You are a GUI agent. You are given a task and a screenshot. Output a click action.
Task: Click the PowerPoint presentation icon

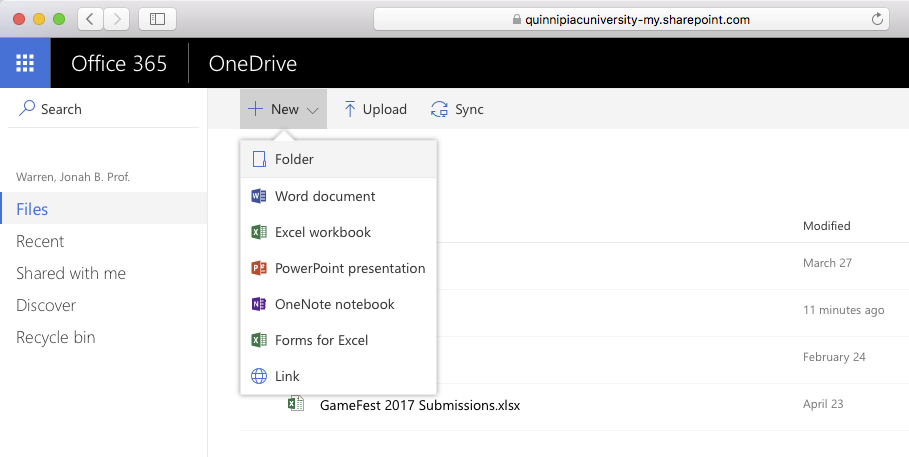[x=259, y=268]
